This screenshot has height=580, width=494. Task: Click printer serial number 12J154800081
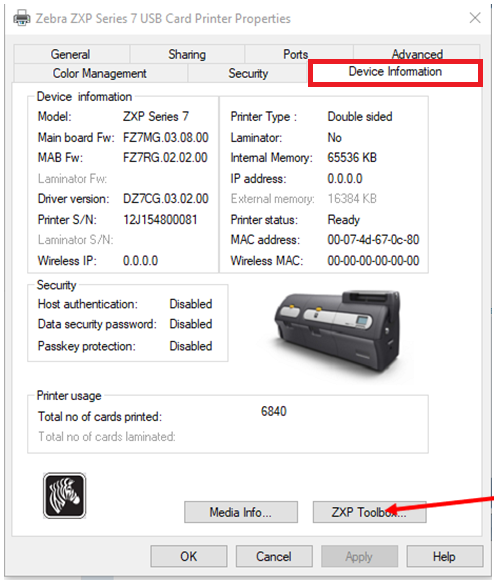160,220
